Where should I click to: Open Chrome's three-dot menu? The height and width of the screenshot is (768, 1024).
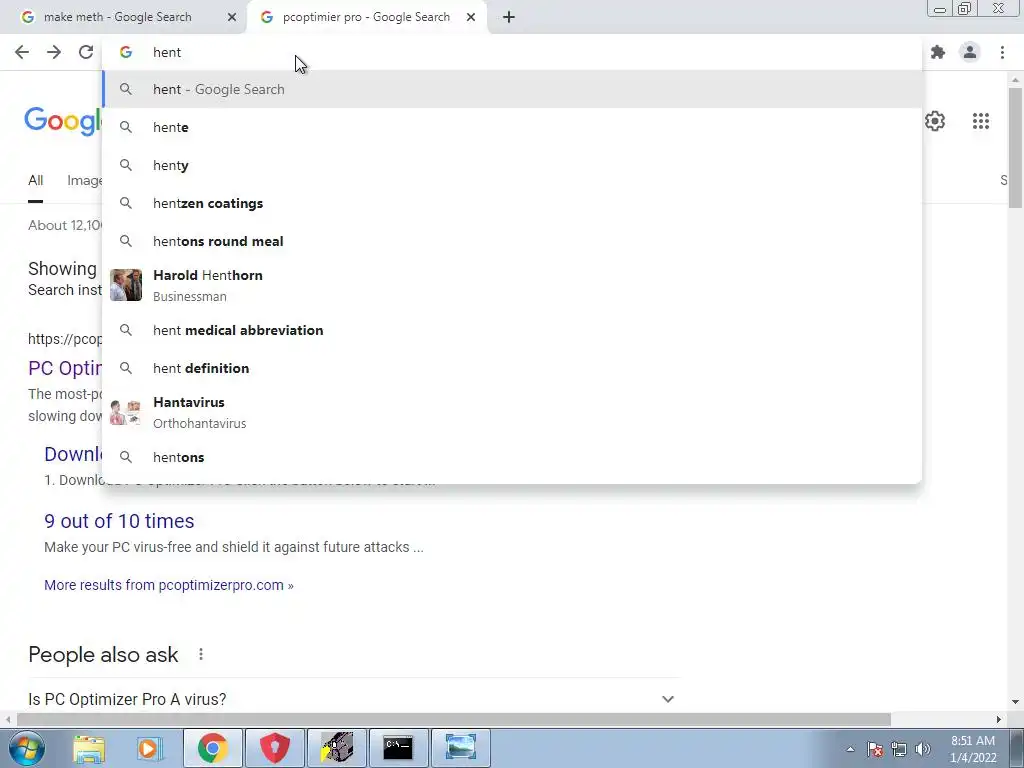pyautogui.click(x=1002, y=52)
